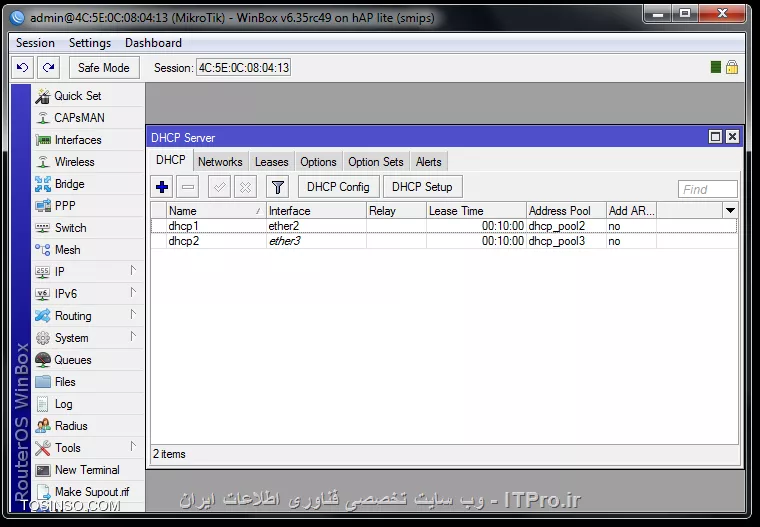This screenshot has height=527, width=760.
Task: Click the Queues tree icon
Action: point(43,360)
